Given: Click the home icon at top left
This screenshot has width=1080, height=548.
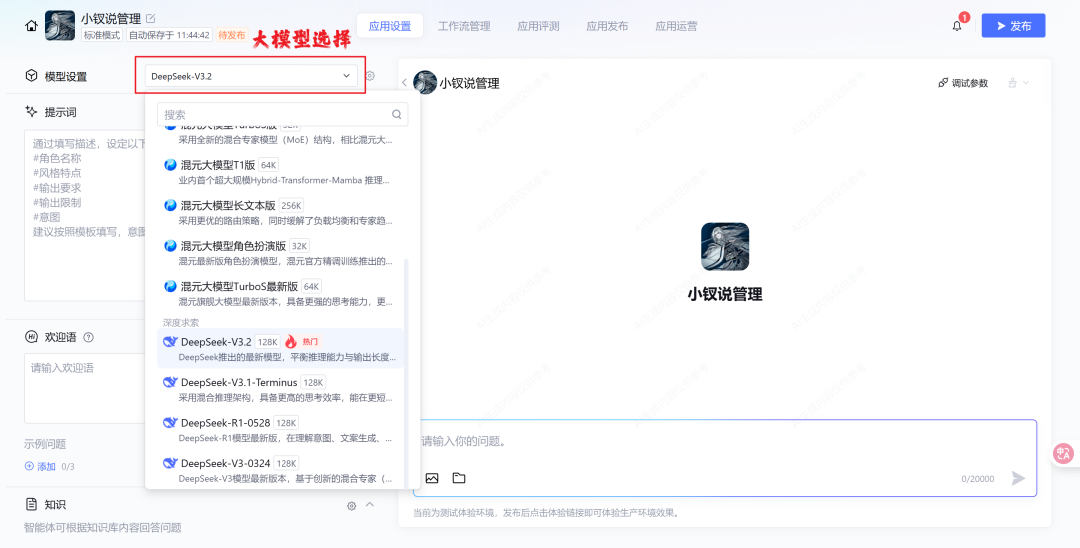Looking at the screenshot, I should click(32, 26).
